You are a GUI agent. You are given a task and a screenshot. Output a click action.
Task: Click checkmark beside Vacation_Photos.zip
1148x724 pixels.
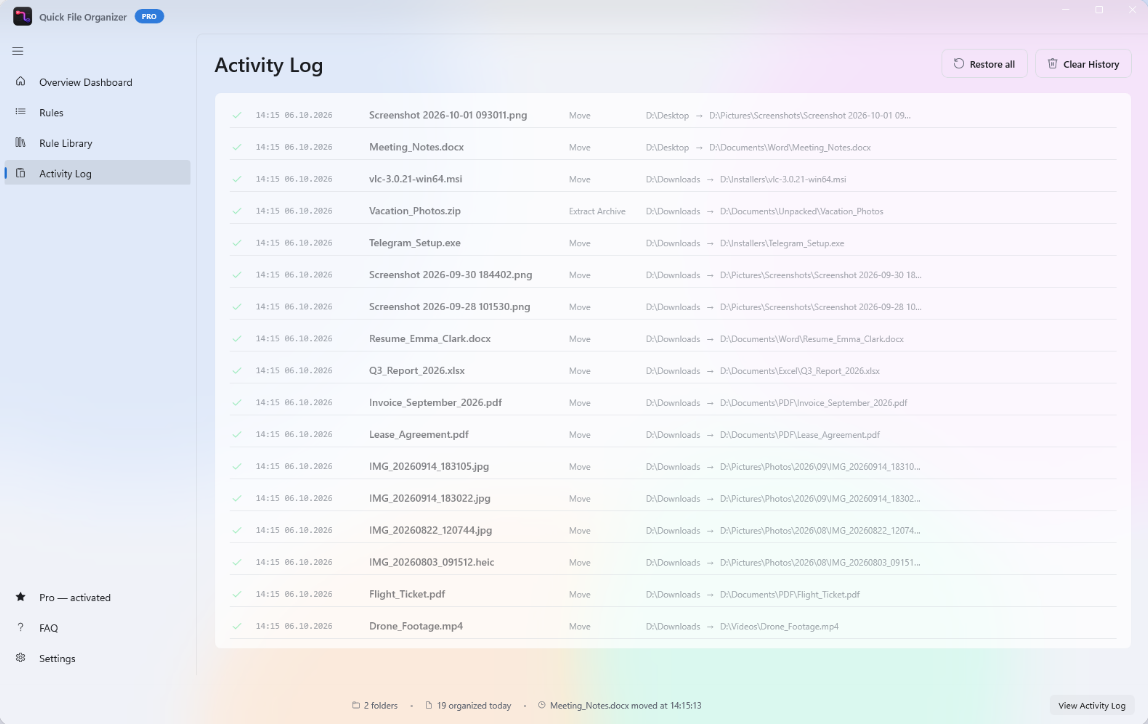tap(236, 211)
